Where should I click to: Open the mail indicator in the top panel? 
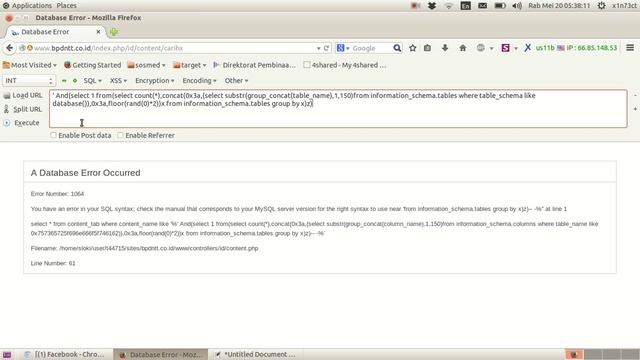click(482, 6)
